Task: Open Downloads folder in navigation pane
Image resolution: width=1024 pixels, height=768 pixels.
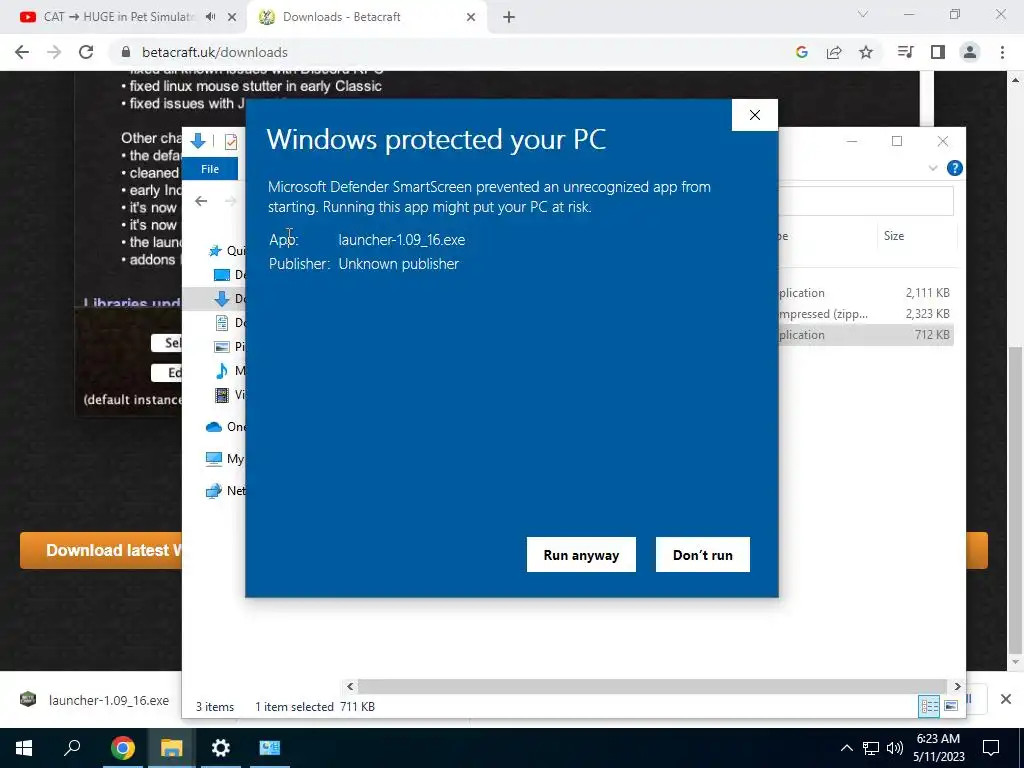Action: 230,298
